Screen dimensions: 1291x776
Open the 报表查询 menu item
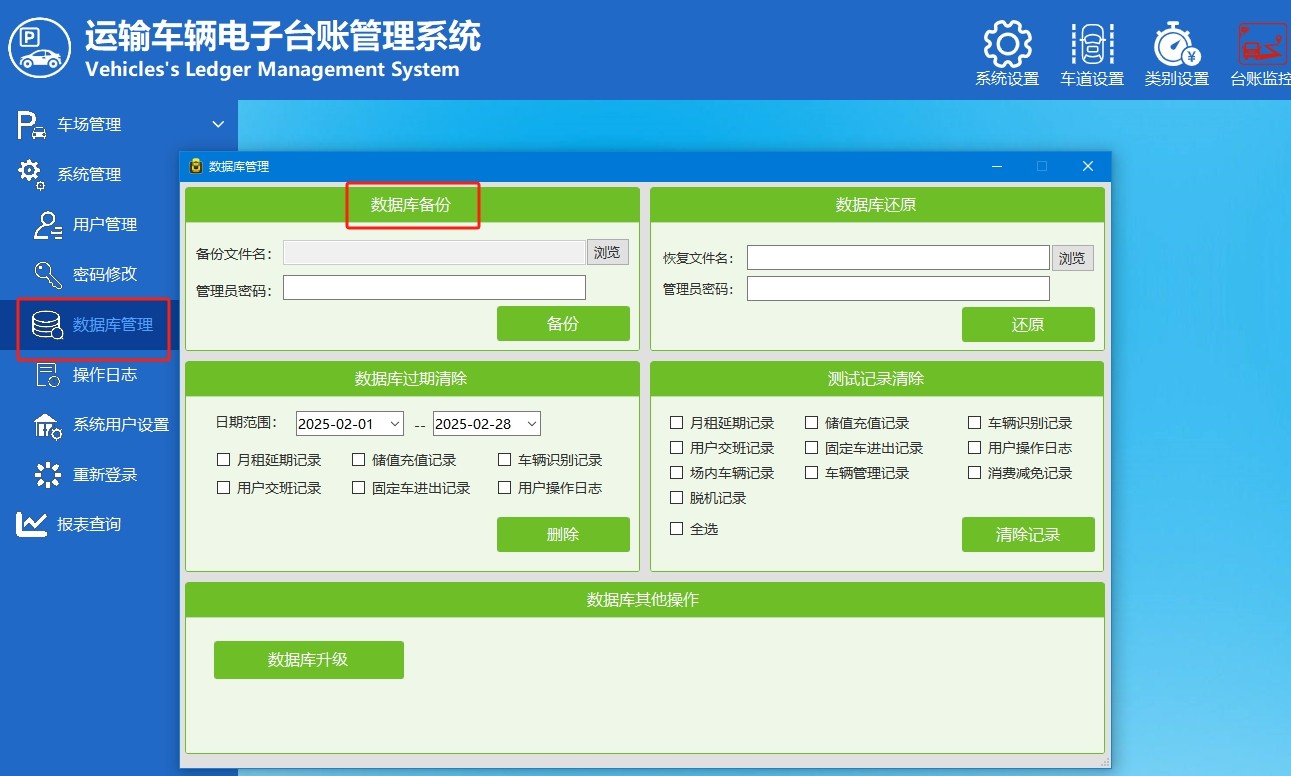coord(88,525)
